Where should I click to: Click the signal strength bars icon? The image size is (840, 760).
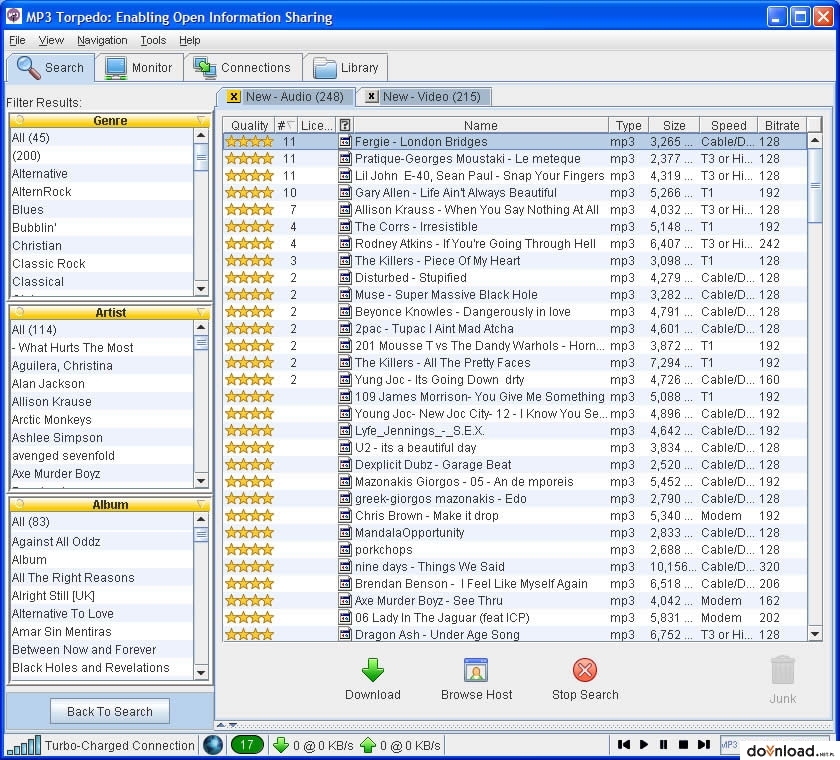click(24, 745)
